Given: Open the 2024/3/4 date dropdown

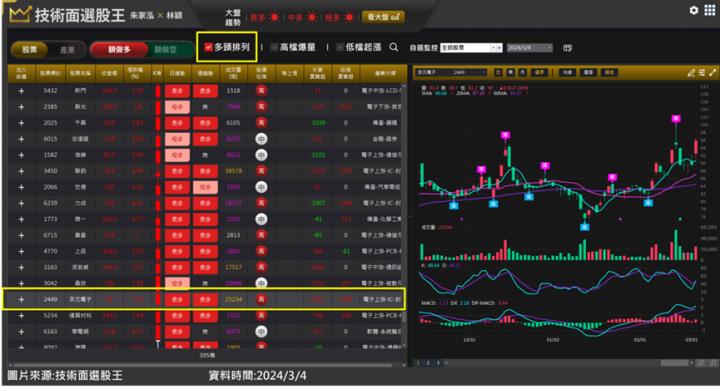Looking at the screenshot, I should tap(529, 48).
